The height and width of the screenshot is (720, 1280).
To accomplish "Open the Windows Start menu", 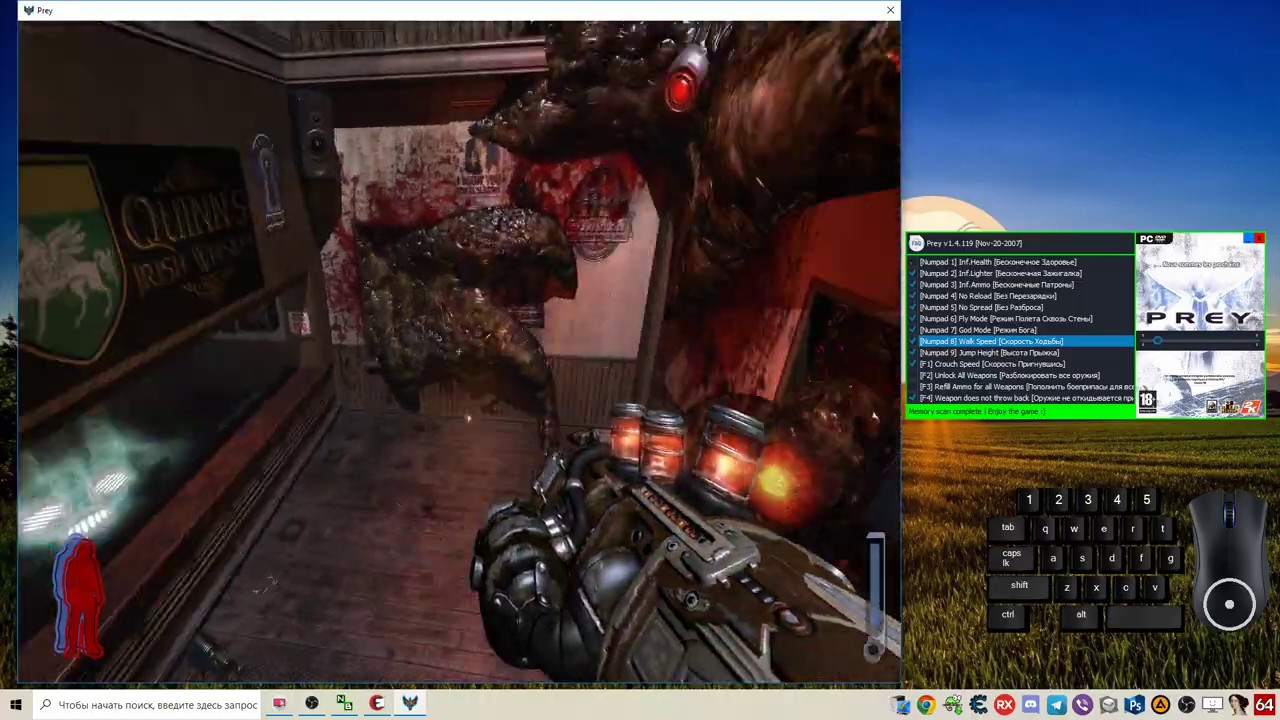I will click(x=16, y=705).
